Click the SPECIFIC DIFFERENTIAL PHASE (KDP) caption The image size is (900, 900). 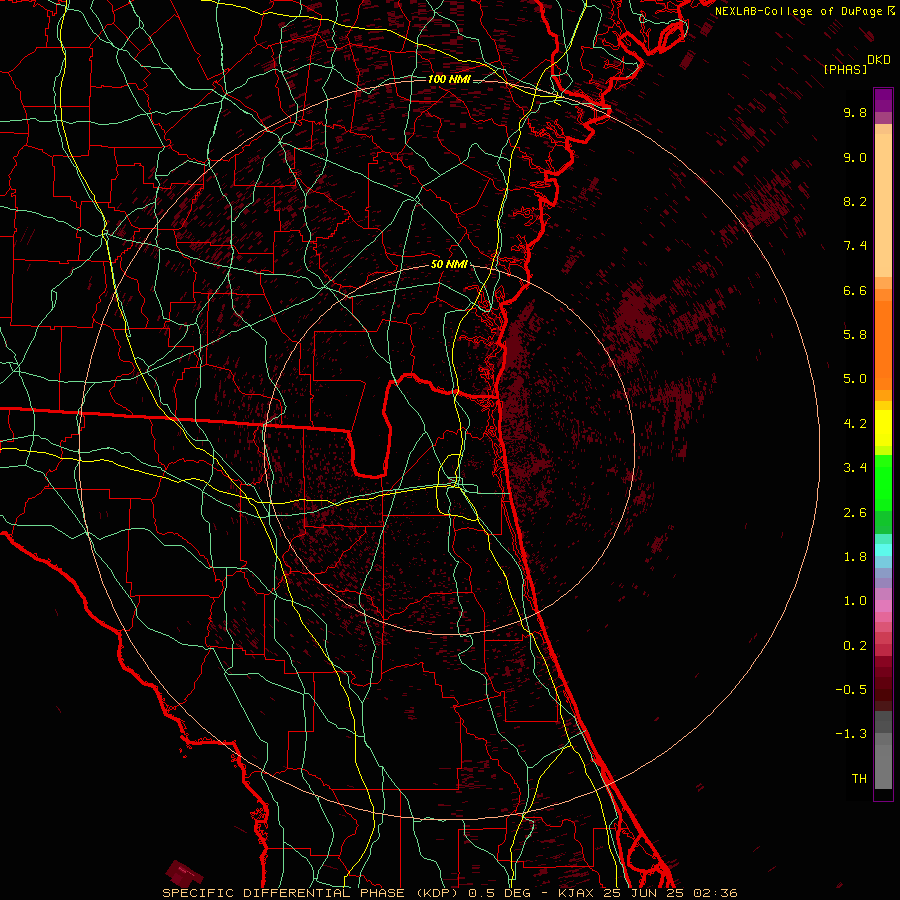click(x=312, y=893)
